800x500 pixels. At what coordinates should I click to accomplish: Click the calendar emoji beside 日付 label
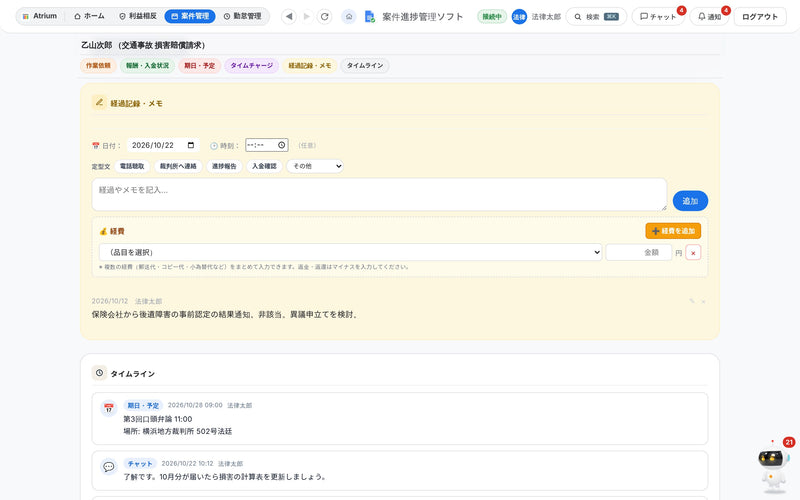pos(95,146)
